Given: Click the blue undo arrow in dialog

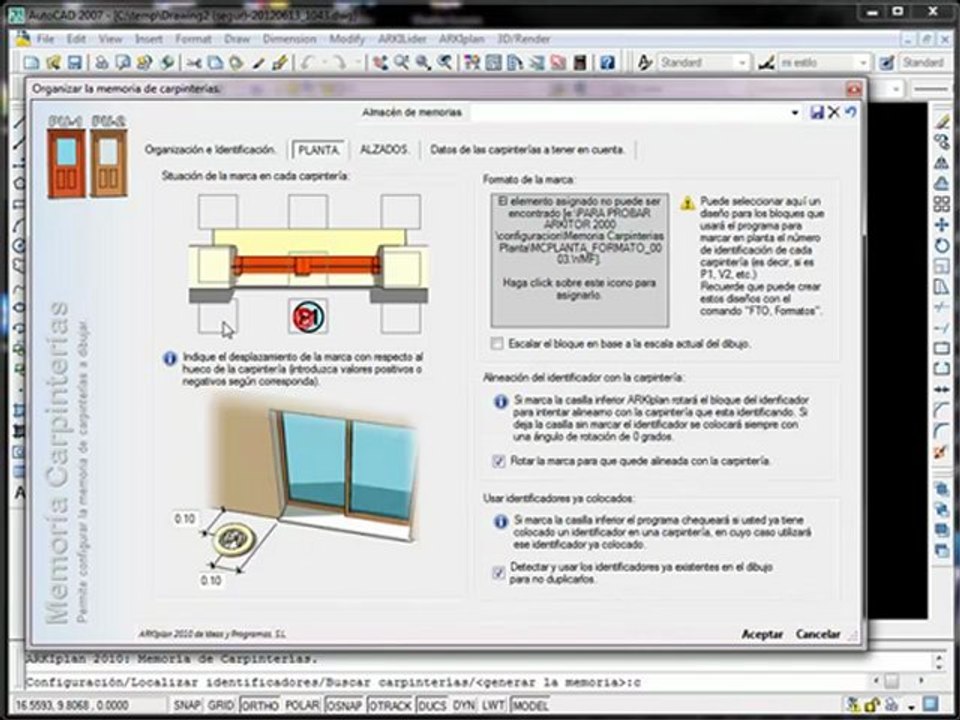Looking at the screenshot, I should click(x=850, y=113).
